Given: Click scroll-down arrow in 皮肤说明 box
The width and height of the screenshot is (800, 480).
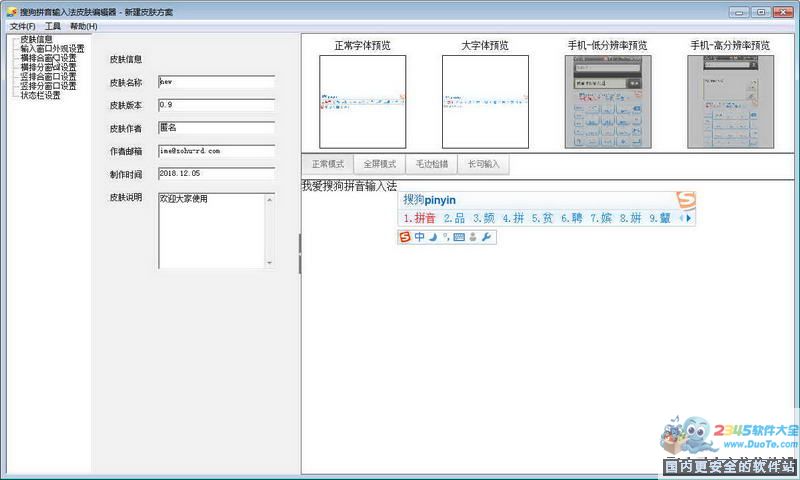Looking at the screenshot, I should tap(269, 263).
